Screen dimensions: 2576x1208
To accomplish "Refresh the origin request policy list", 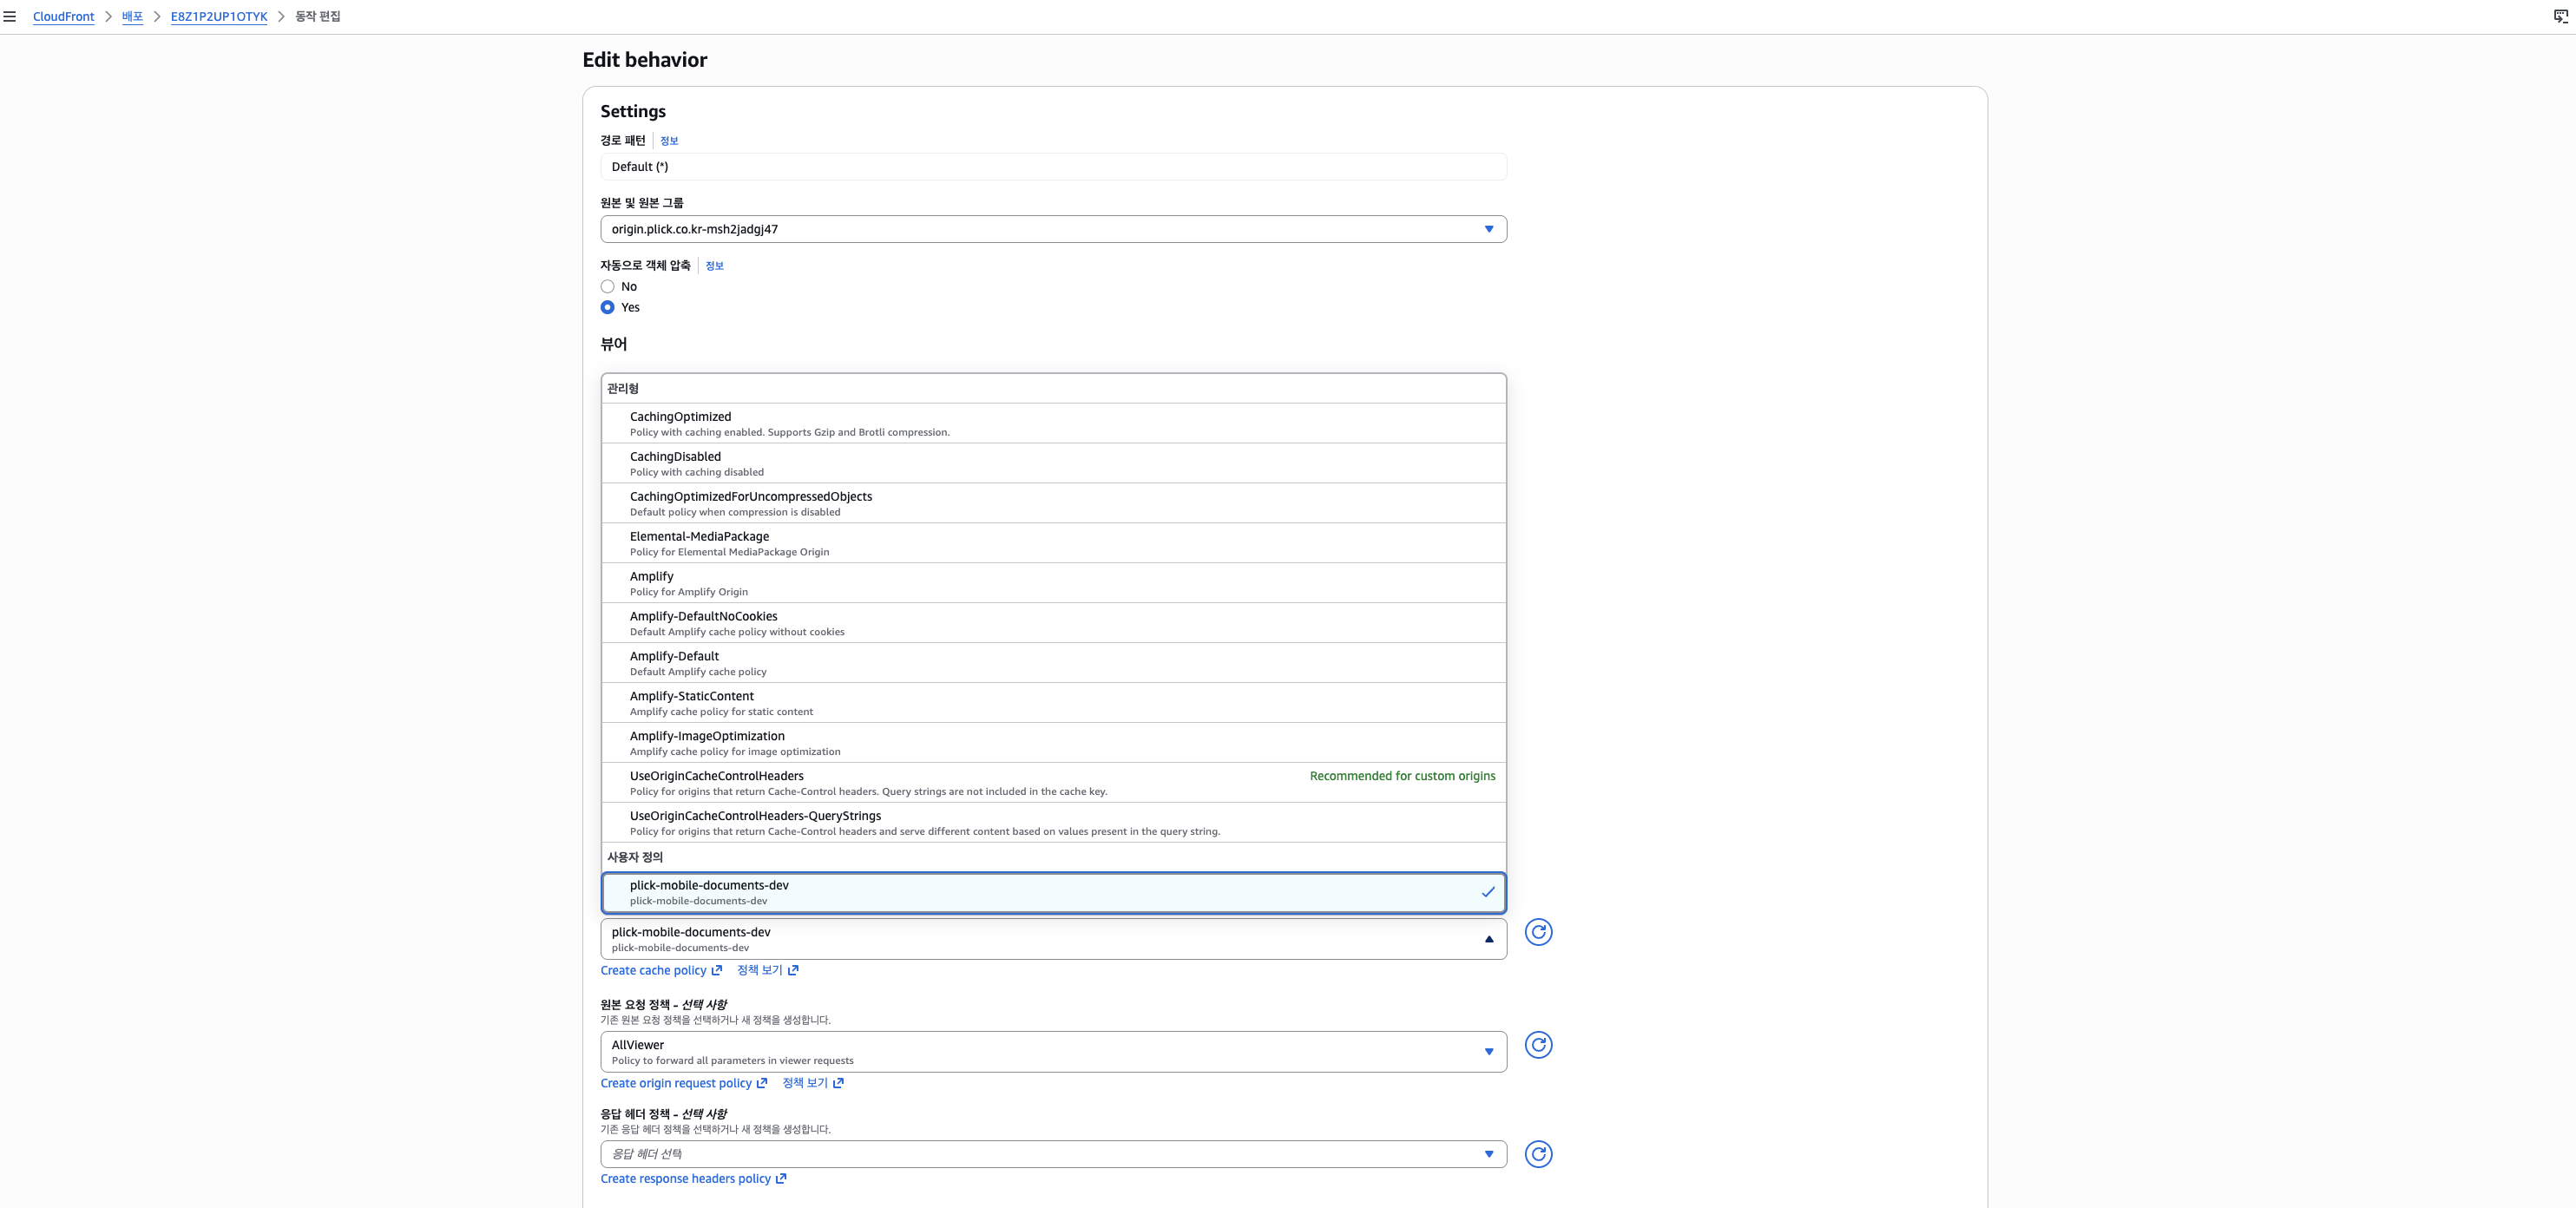I will pyautogui.click(x=1538, y=1045).
